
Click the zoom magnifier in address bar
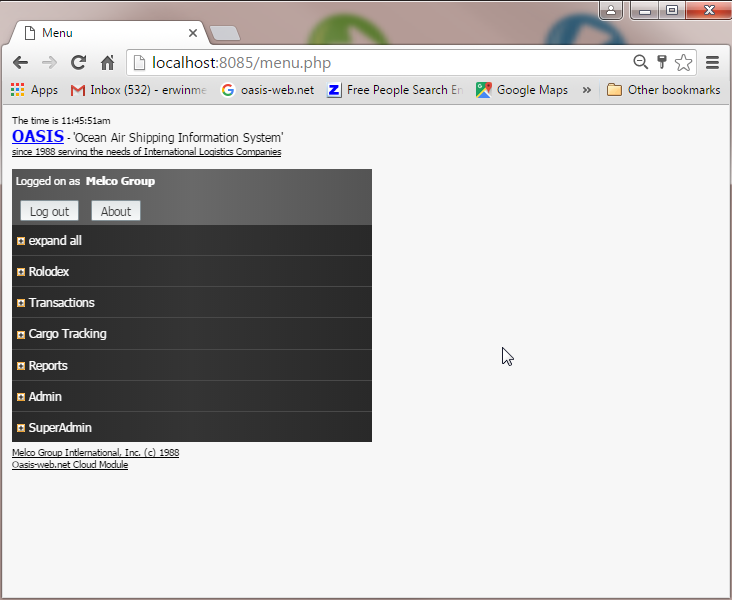(x=640, y=62)
